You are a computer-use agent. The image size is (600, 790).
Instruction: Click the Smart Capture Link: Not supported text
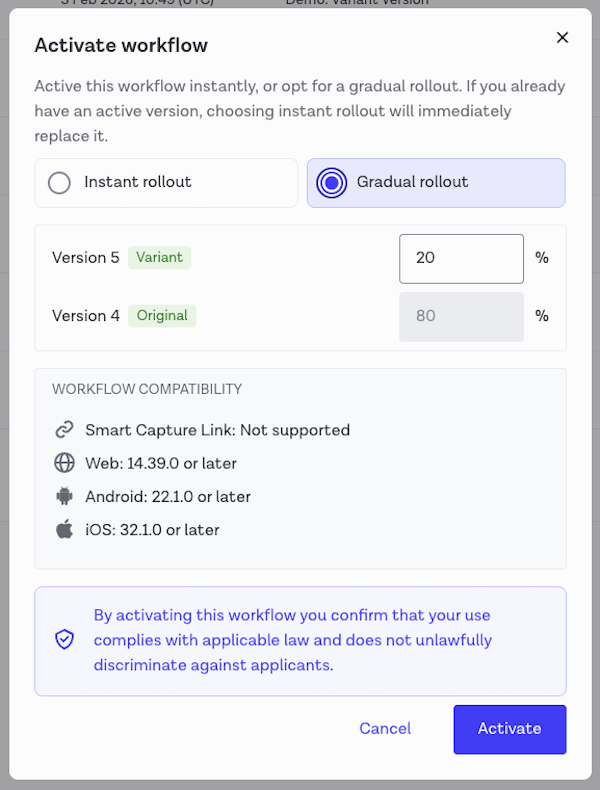pos(217,430)
